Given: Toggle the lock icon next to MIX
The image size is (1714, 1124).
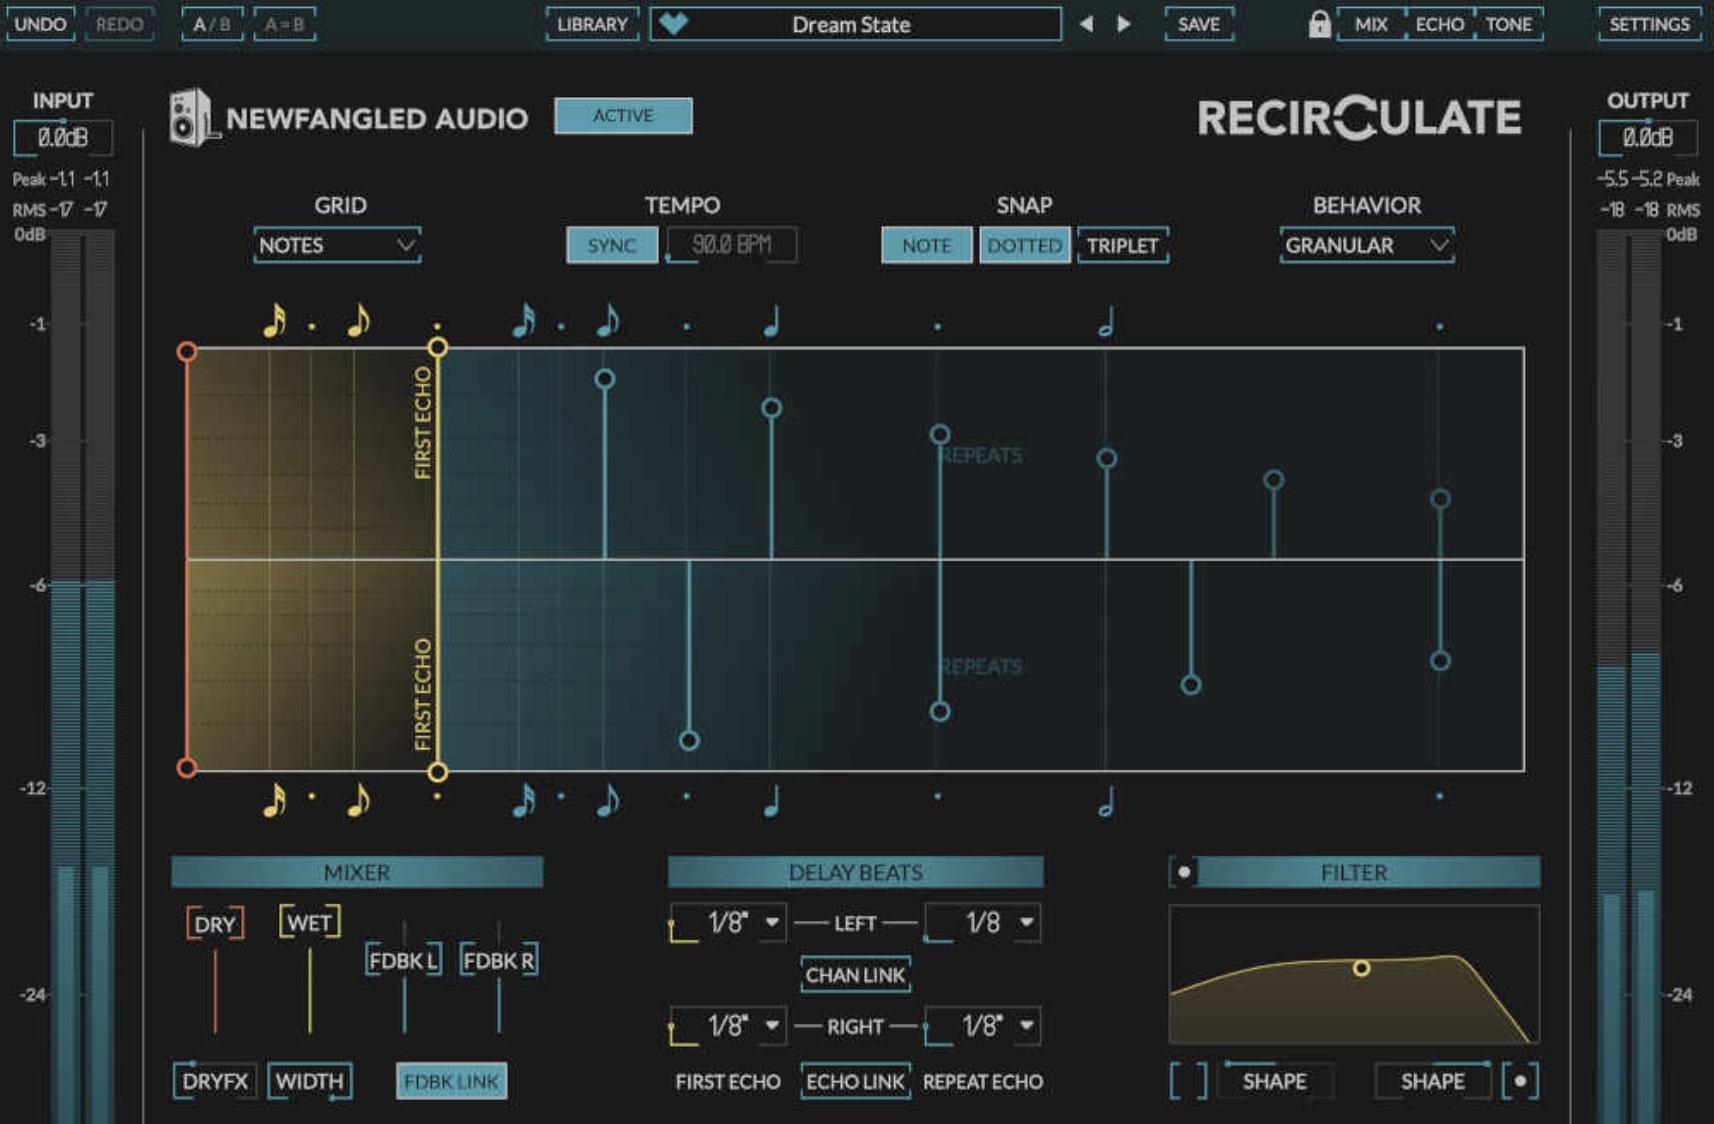Looking at the screenshot, I should tap(1319, 24).
